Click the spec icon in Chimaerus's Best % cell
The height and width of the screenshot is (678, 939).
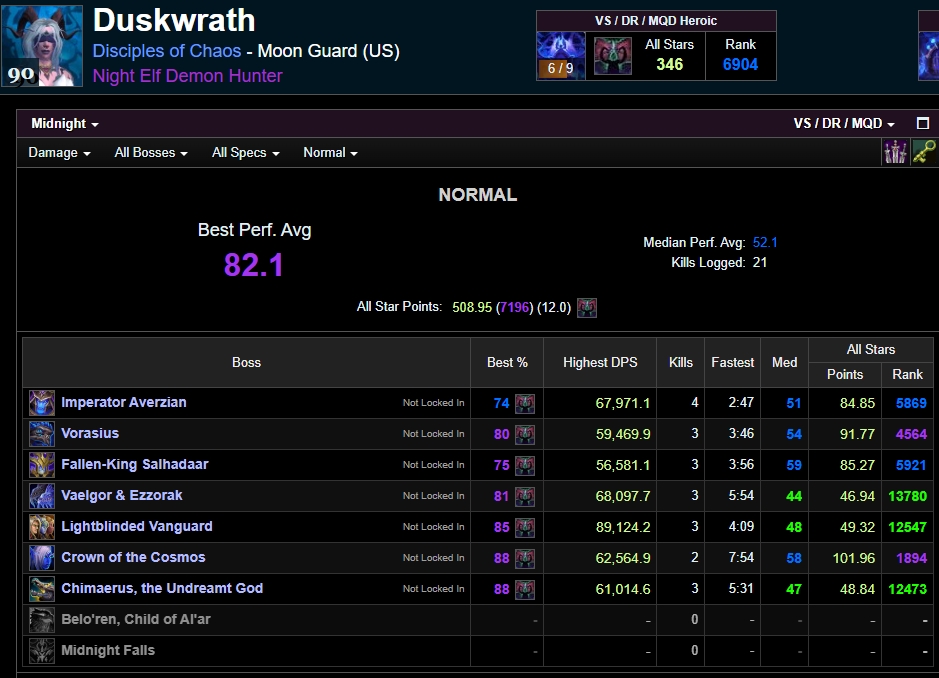[x=525, y=589]
